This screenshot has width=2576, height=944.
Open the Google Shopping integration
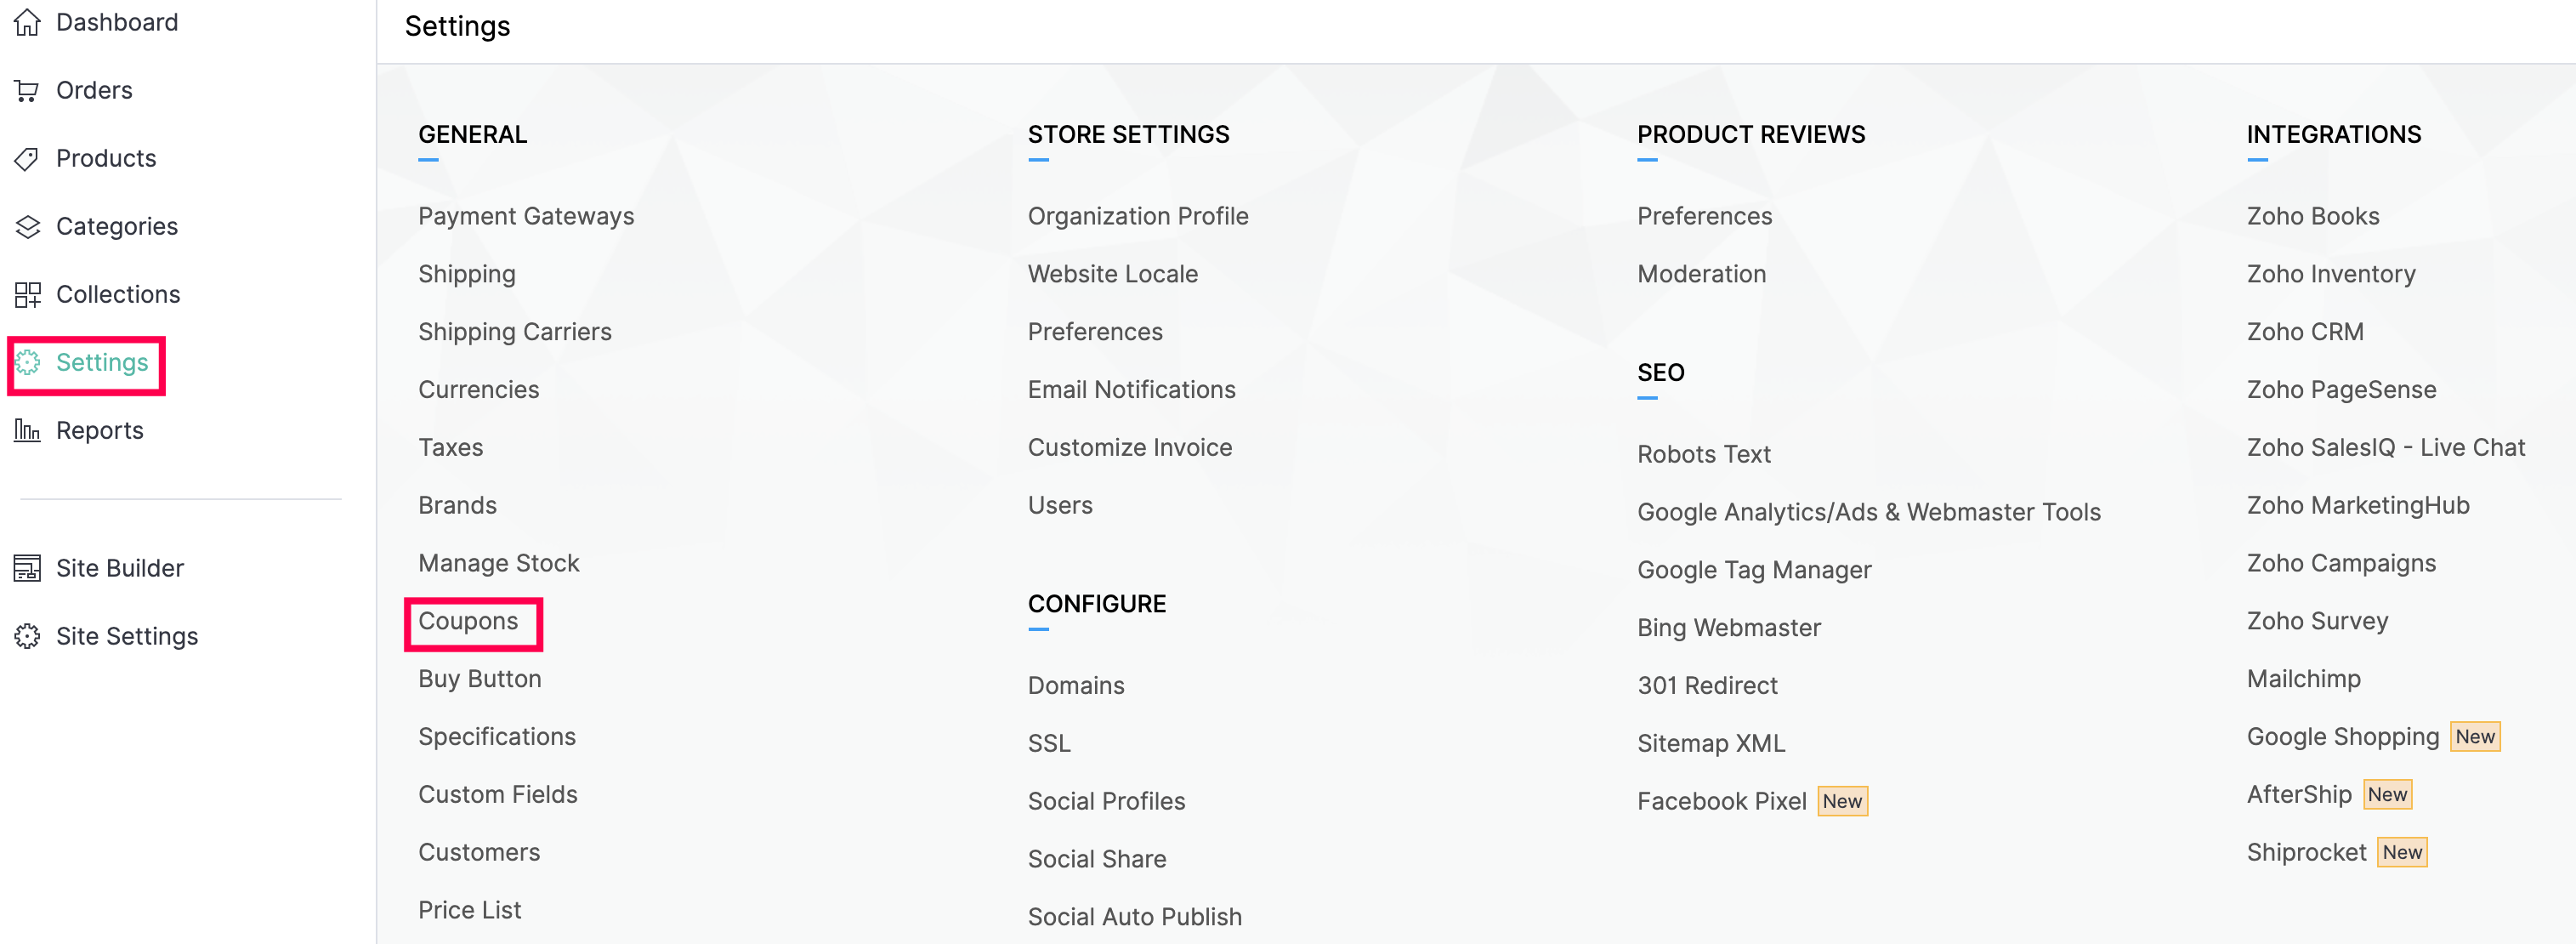pyautogui.click(x=2343, y=737)
